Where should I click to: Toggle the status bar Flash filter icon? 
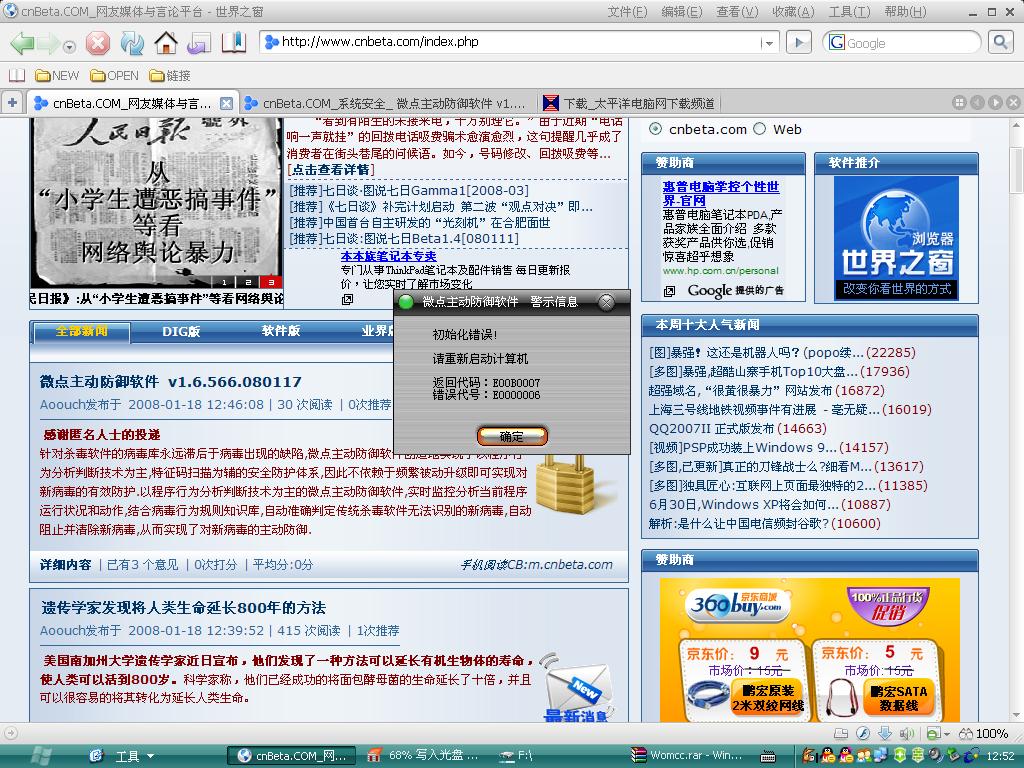(863, 733)
